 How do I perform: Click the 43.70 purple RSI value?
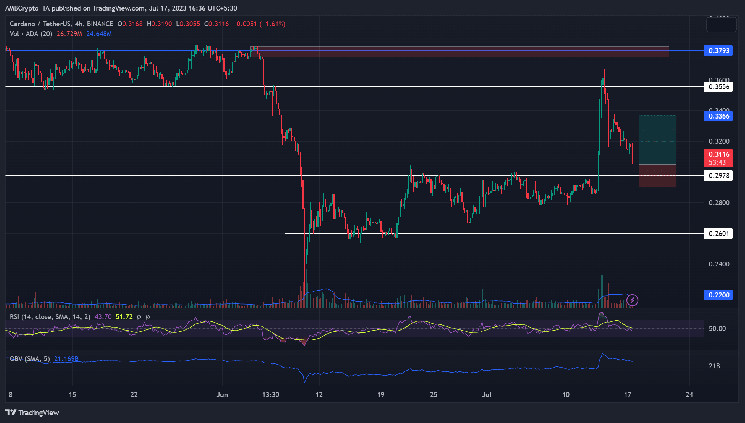pyautogui.click(x=103, y=317)
